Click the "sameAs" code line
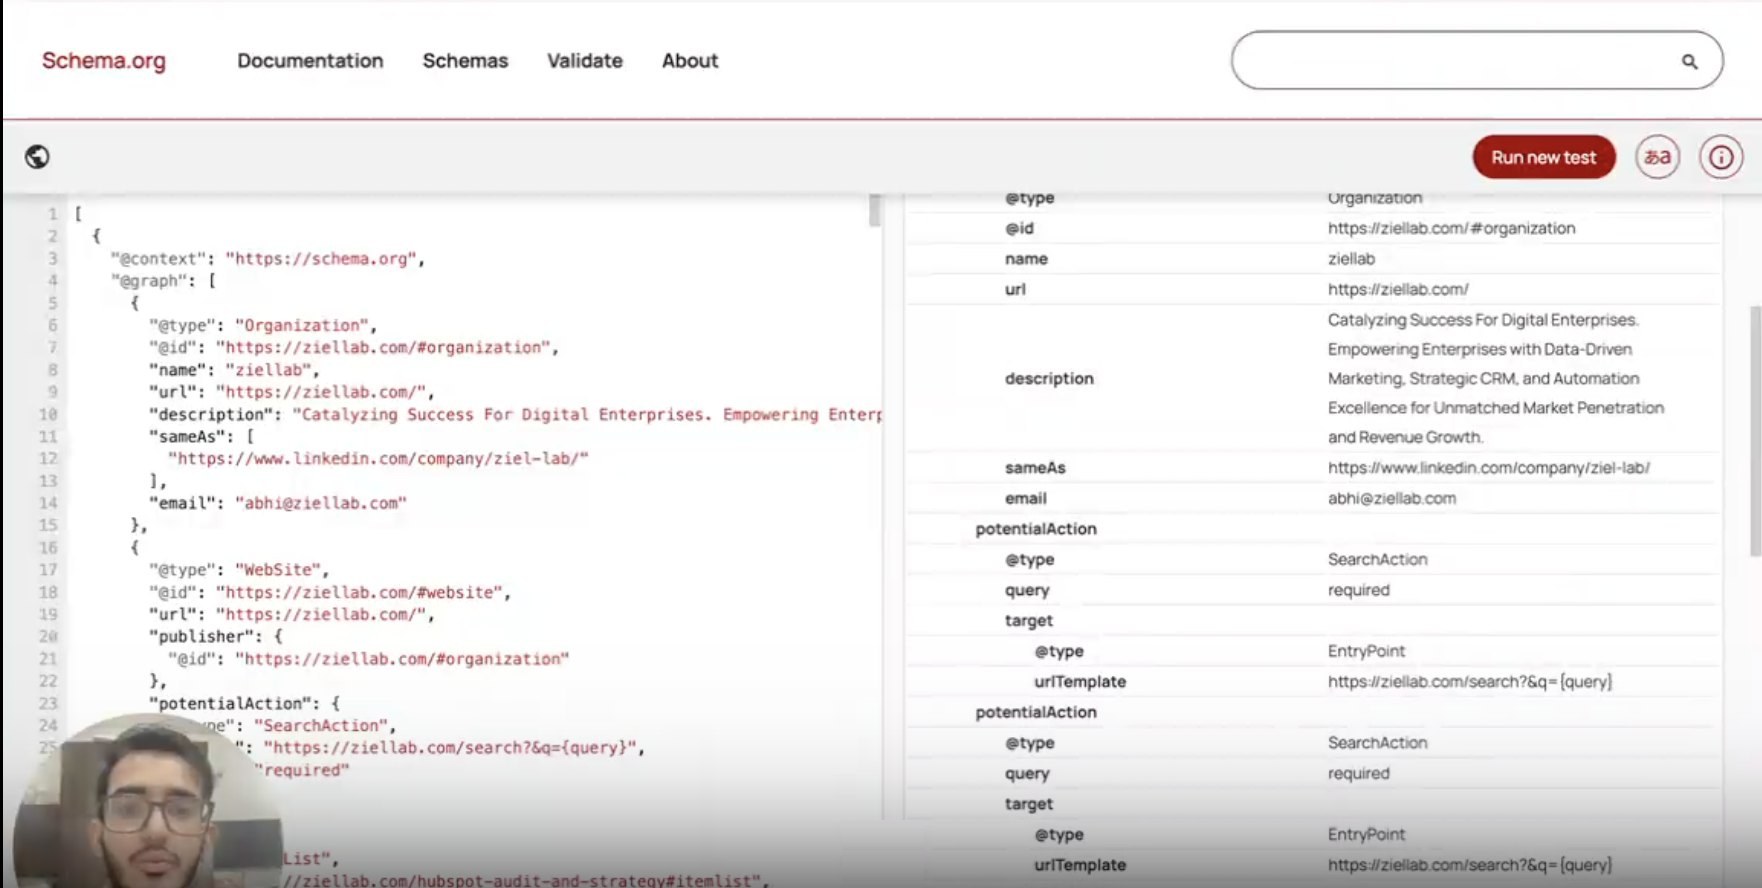 point(202,436)
